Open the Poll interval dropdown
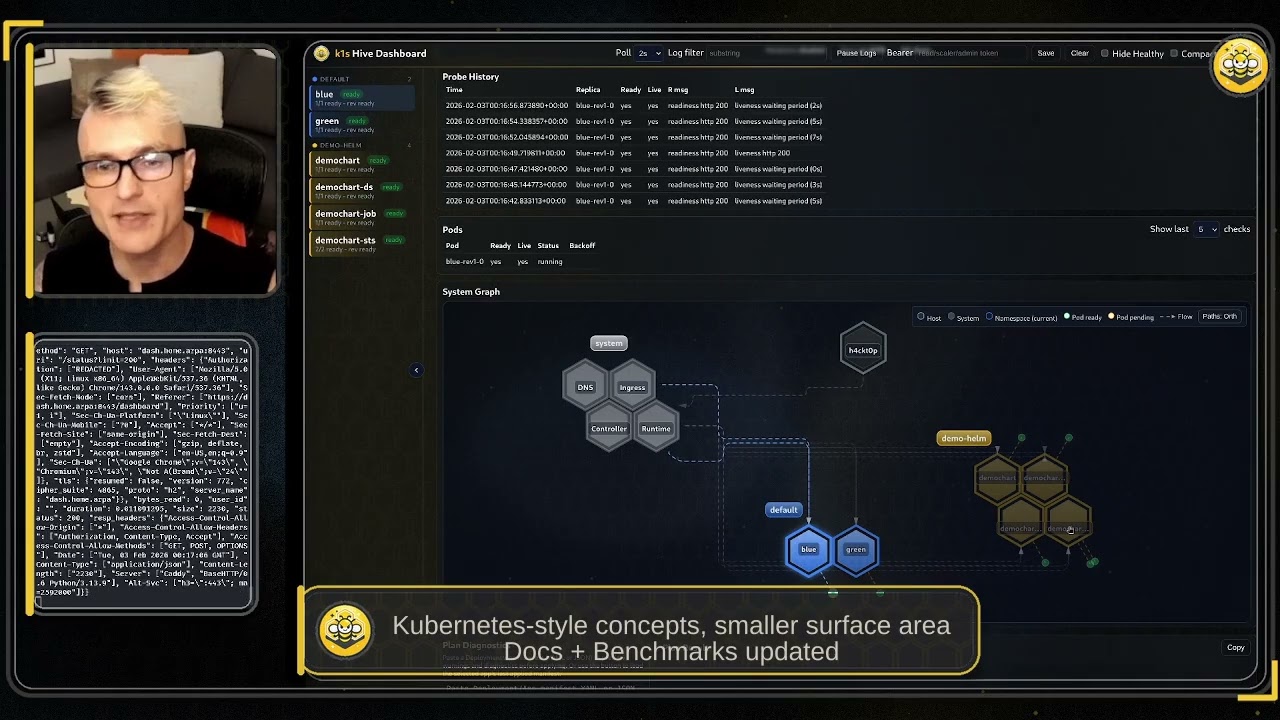This screenshot has width=1280, height=720. [x=650, y=53]
